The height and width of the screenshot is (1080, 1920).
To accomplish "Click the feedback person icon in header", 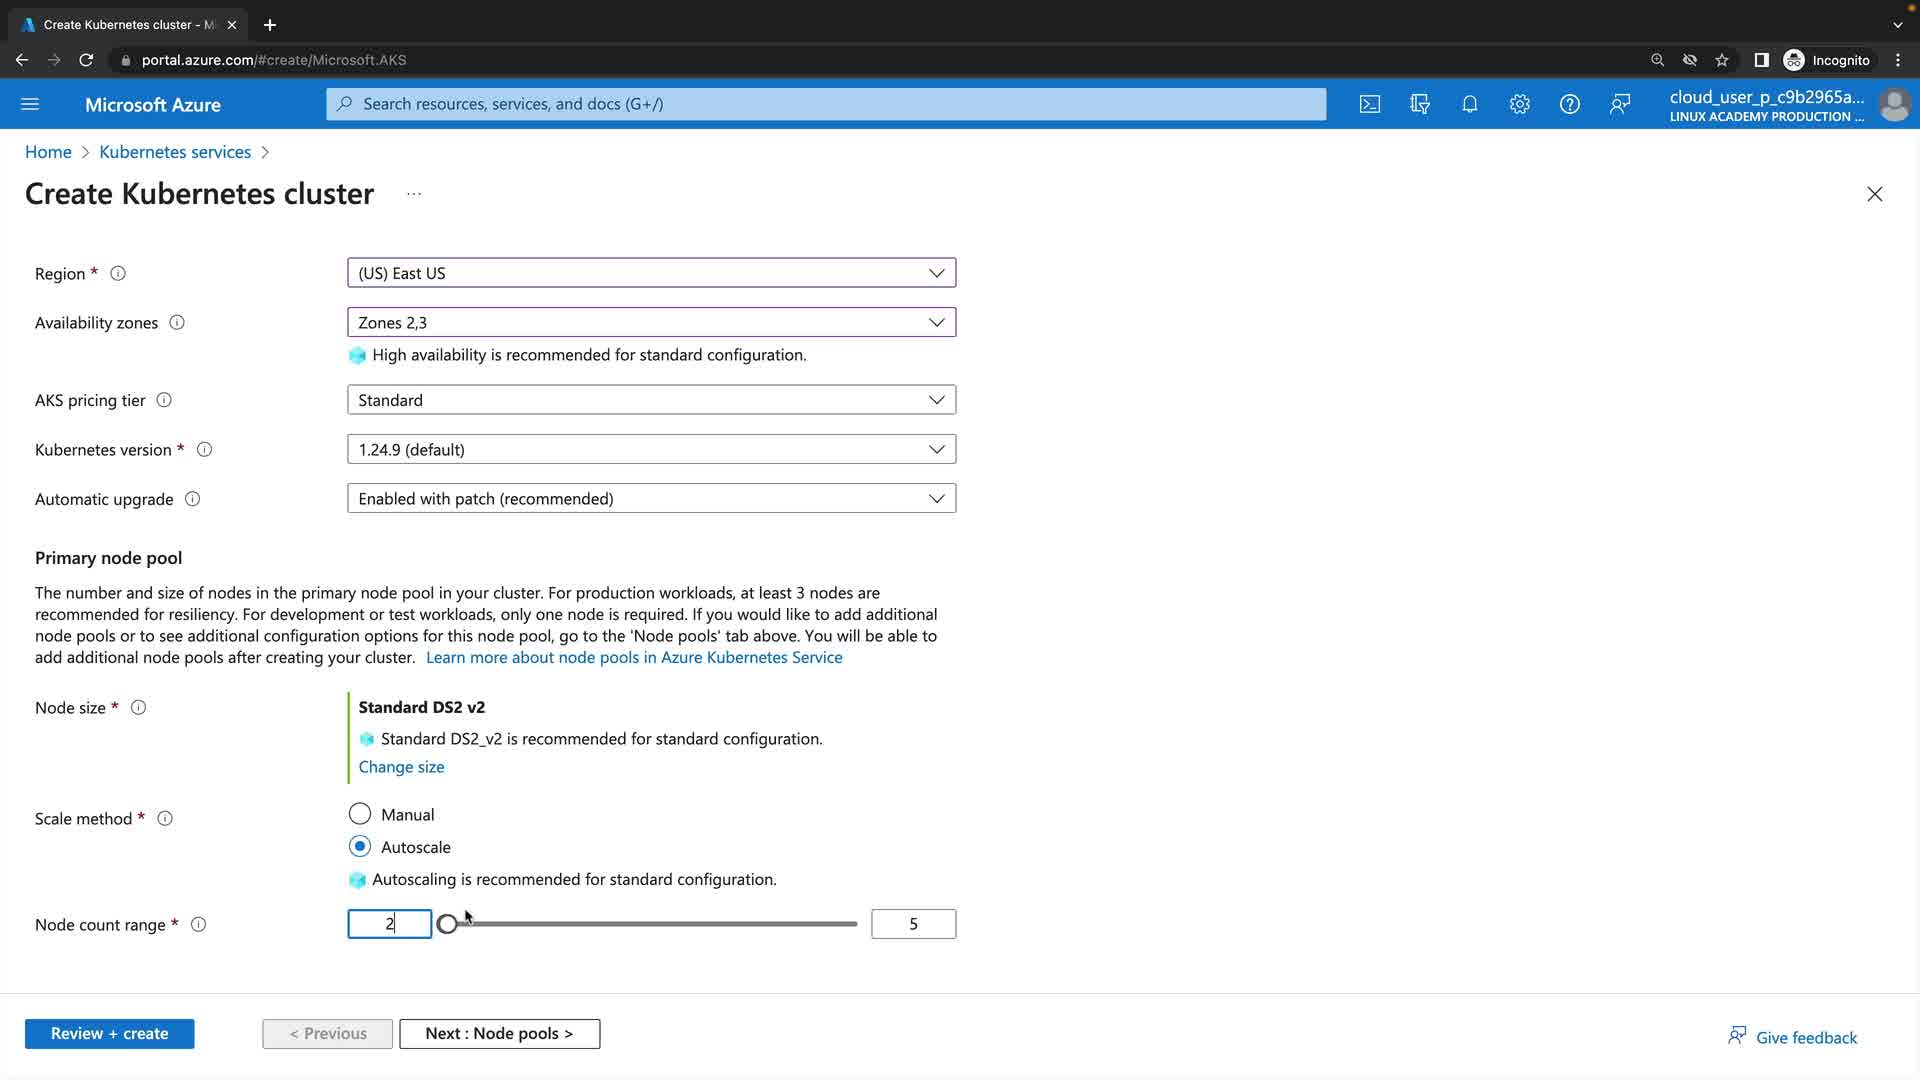I will pyautogui.click(x=1620, y=104).
